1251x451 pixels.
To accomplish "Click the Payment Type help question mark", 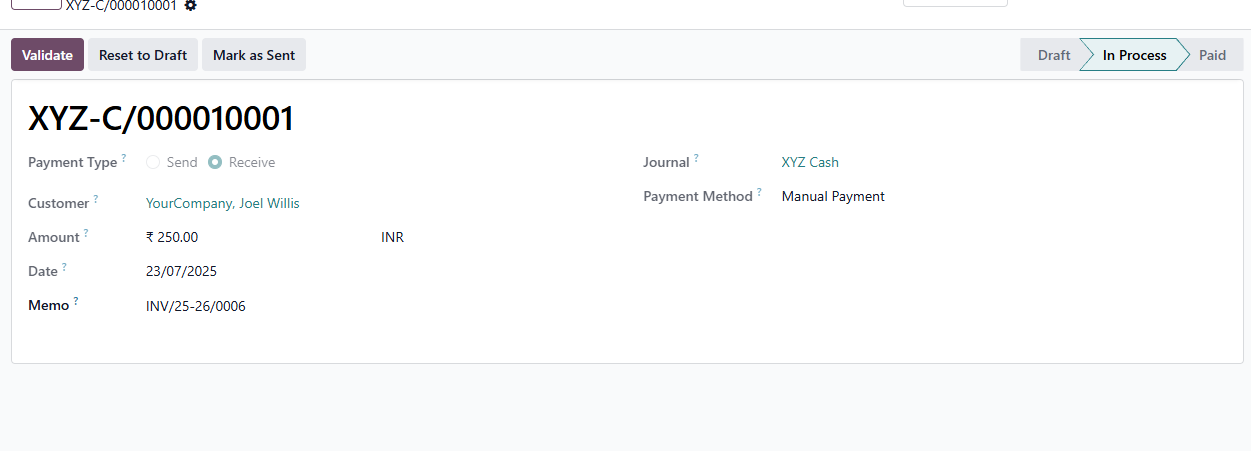I will click(124, 158).
